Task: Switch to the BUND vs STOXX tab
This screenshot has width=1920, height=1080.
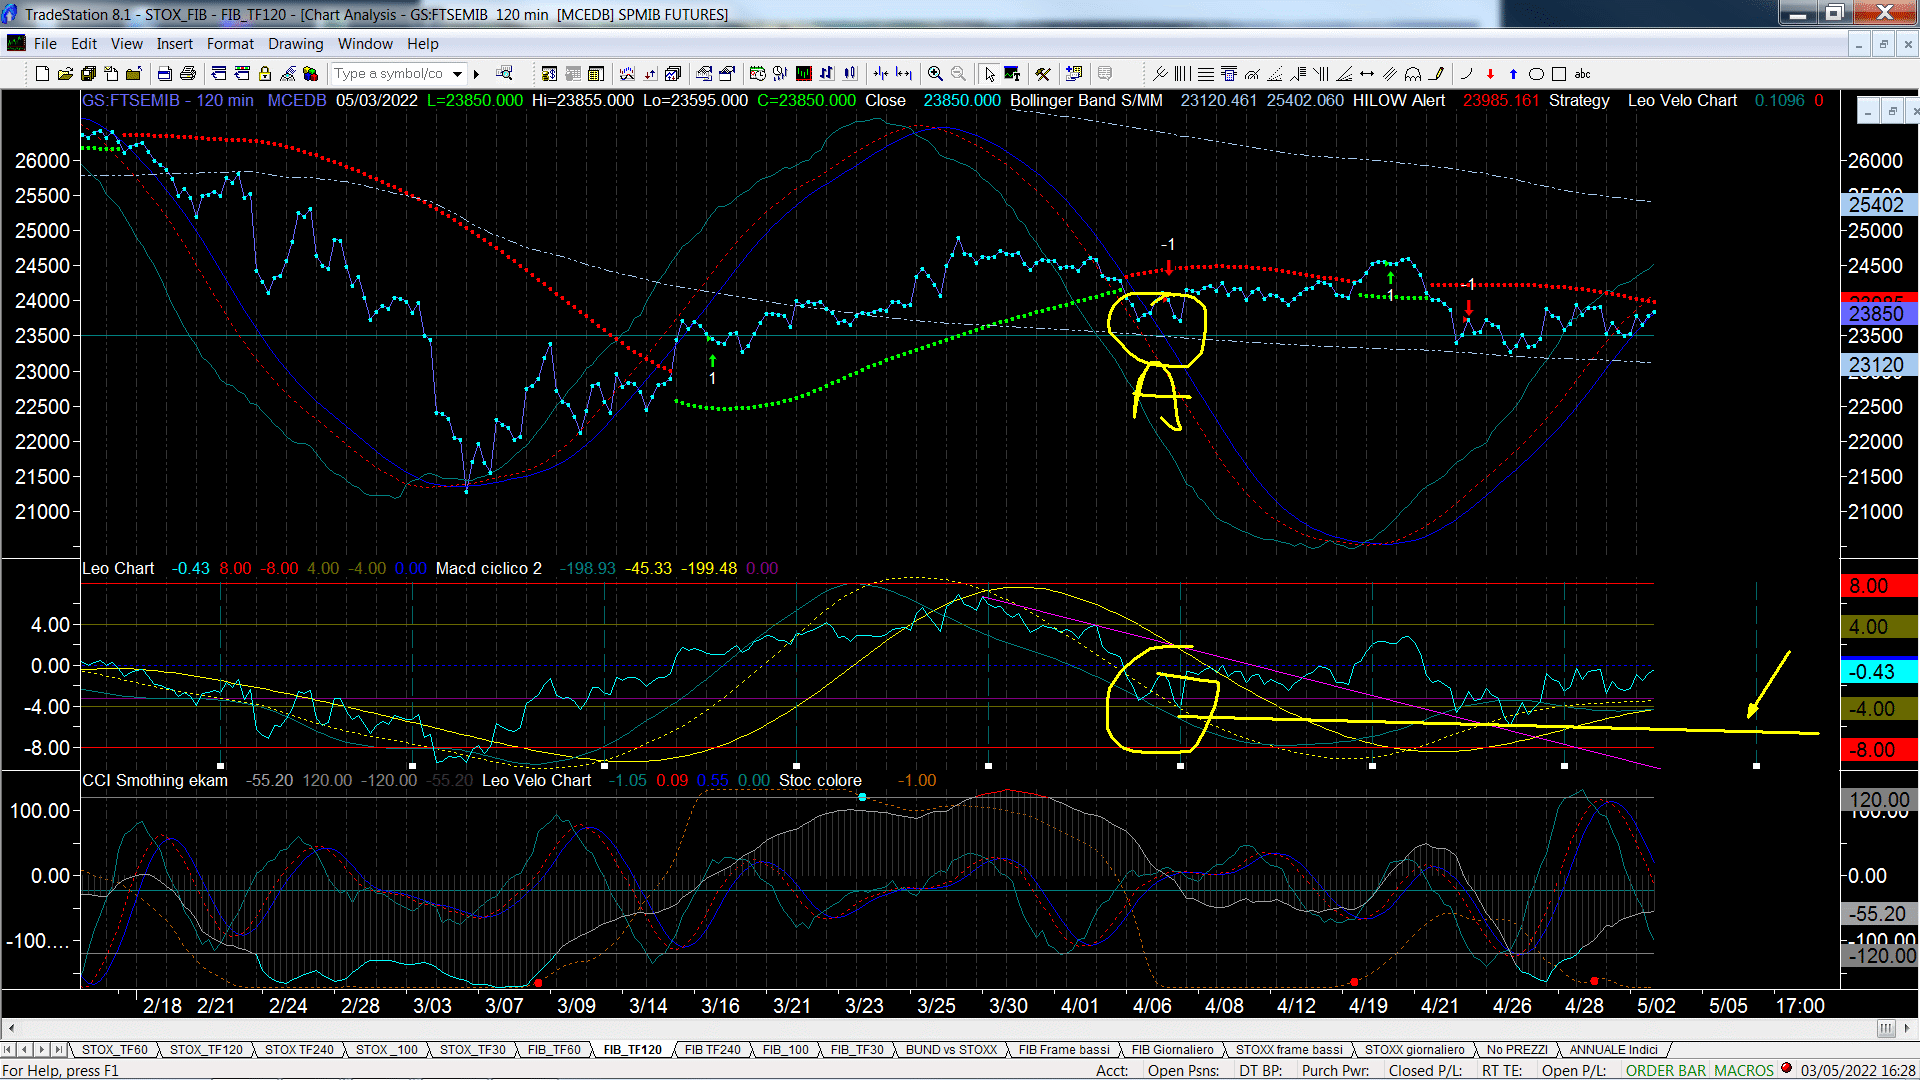Action: (951, 1049)
